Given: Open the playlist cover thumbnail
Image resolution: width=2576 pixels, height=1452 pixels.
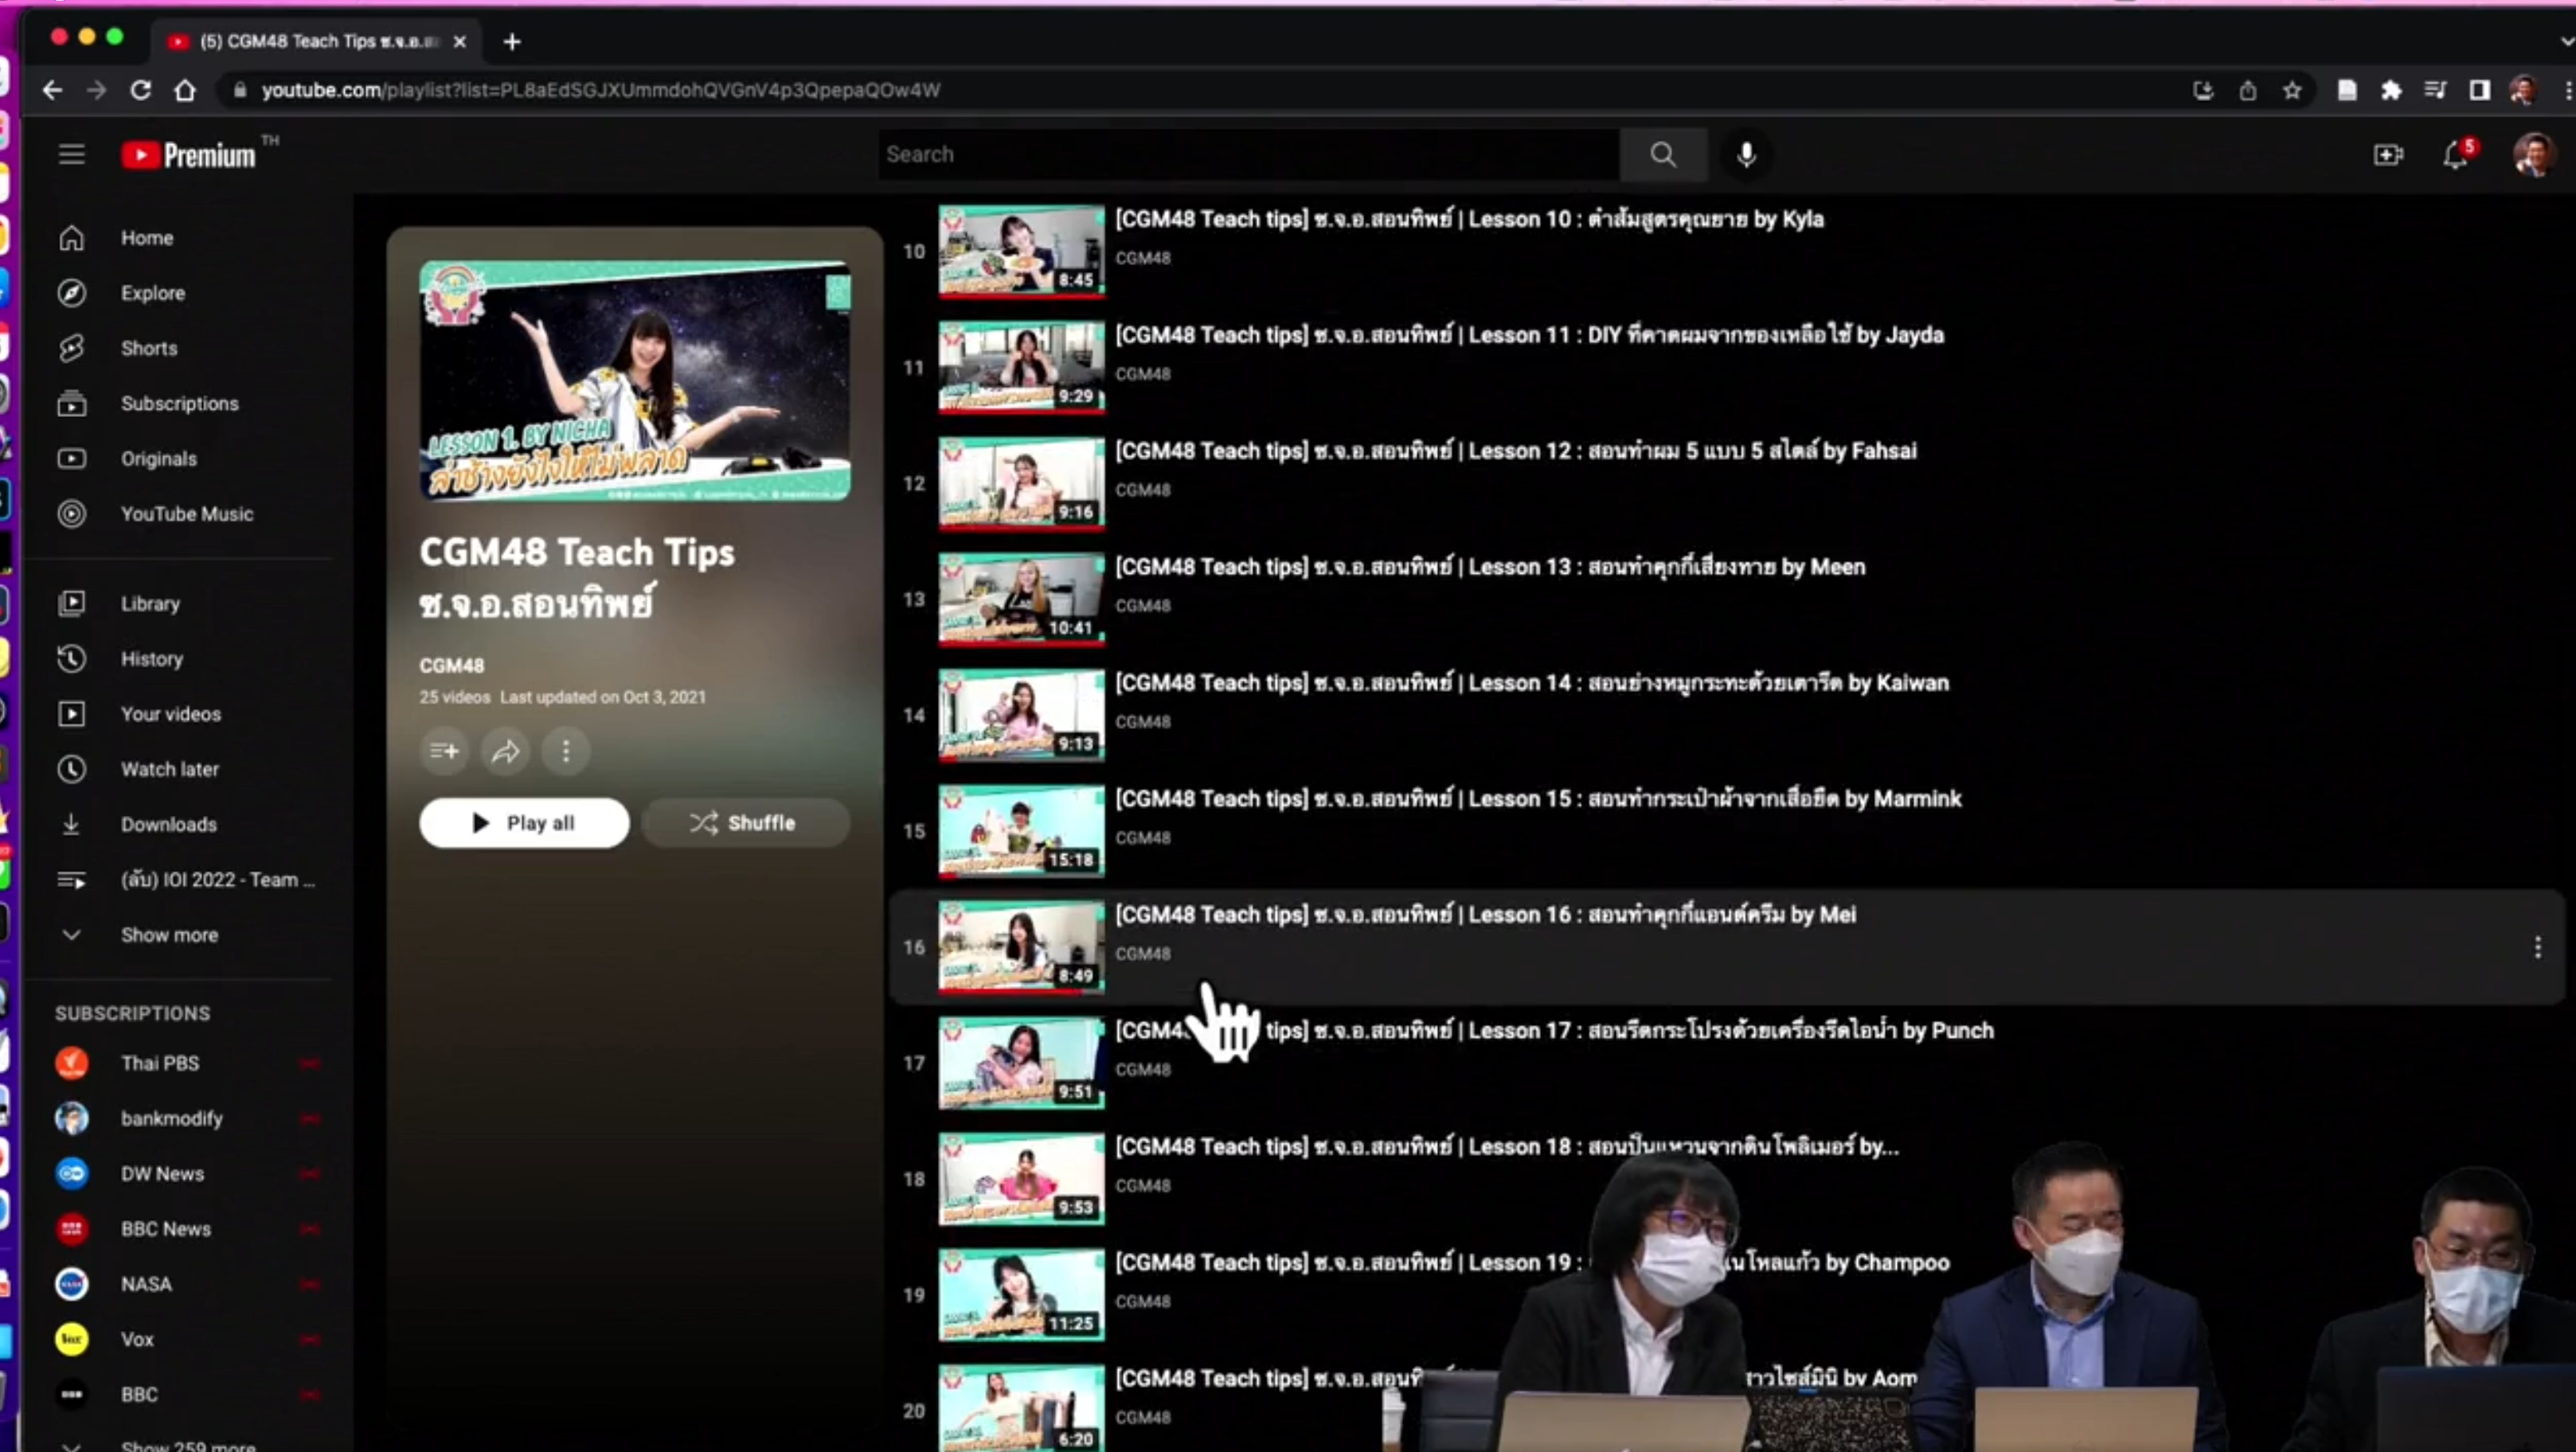Looking at the screenshot, I should [x=635, y=381].
